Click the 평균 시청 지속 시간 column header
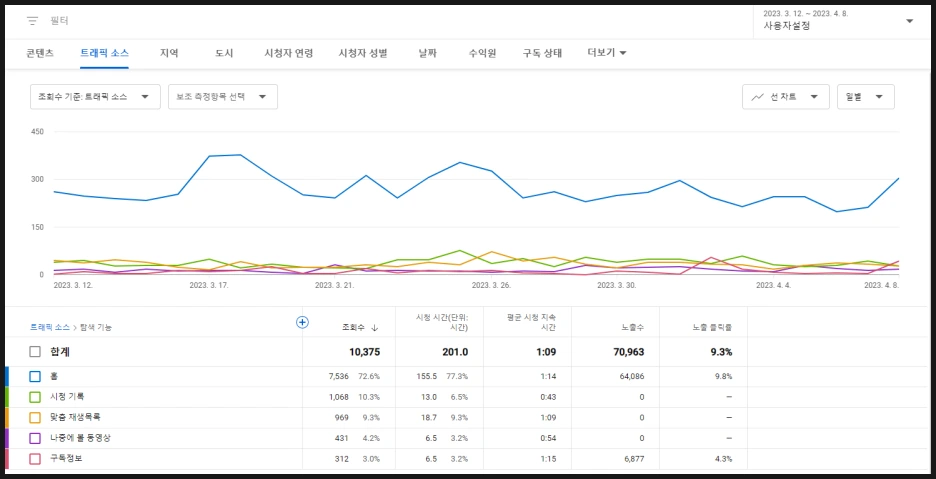This screenshot has width=936, height=479. pyautogui.click(x=531, y=323)
